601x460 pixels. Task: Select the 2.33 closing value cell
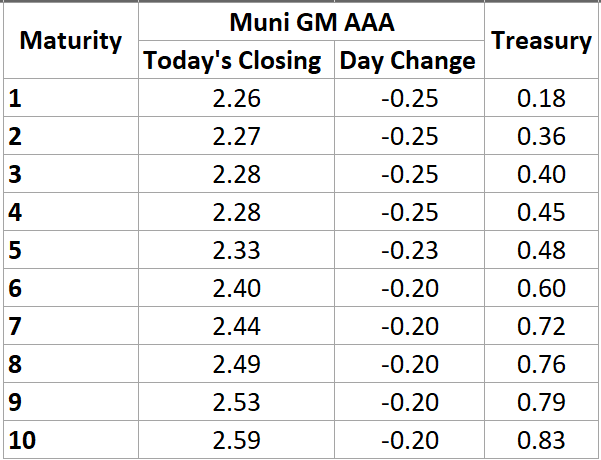tap(237, 251)
